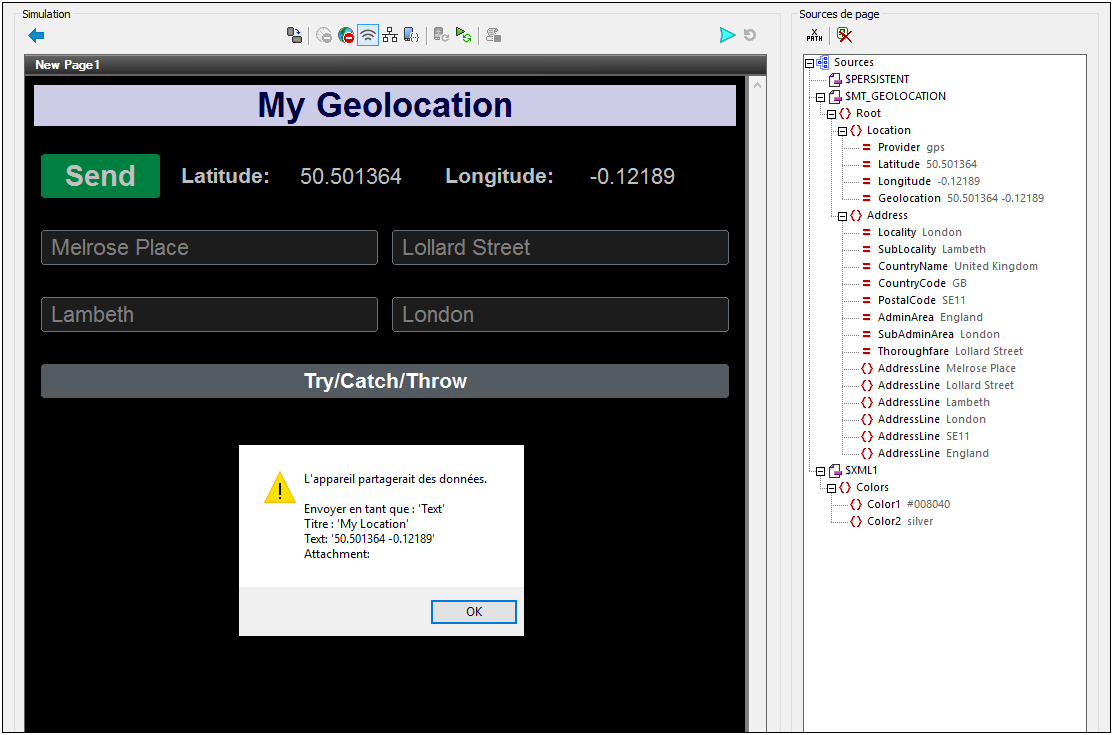This screenshot has width=1113, height=735.
Task: Click the green play run icon
Action: pyautogui.click(x=727, y=36)
